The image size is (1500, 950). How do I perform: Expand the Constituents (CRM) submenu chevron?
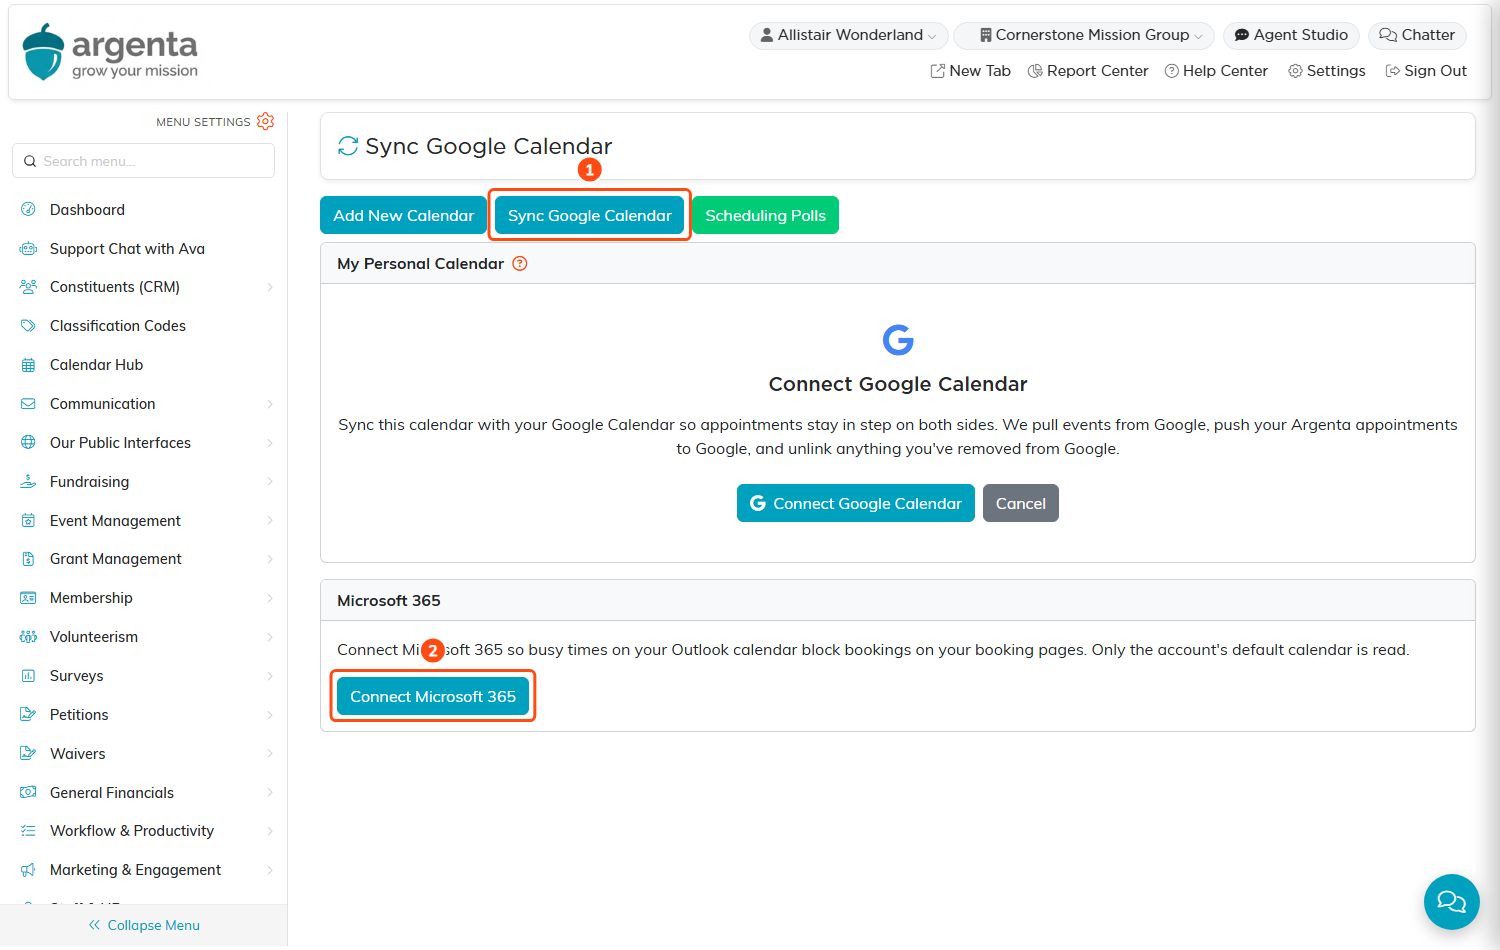click(270, 287)
